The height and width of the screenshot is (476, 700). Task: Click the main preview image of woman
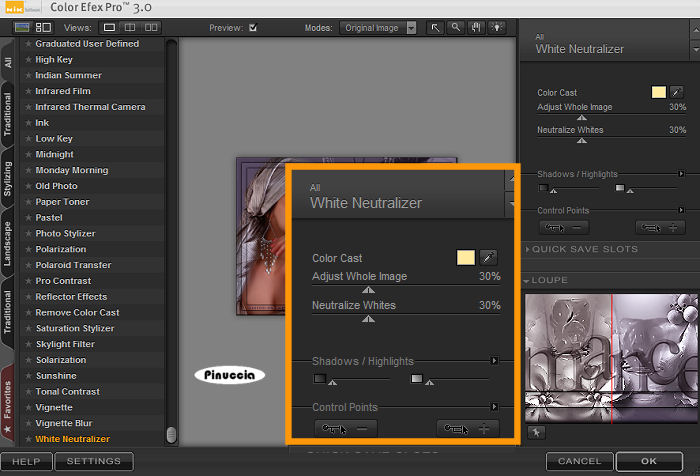point(261,236)
